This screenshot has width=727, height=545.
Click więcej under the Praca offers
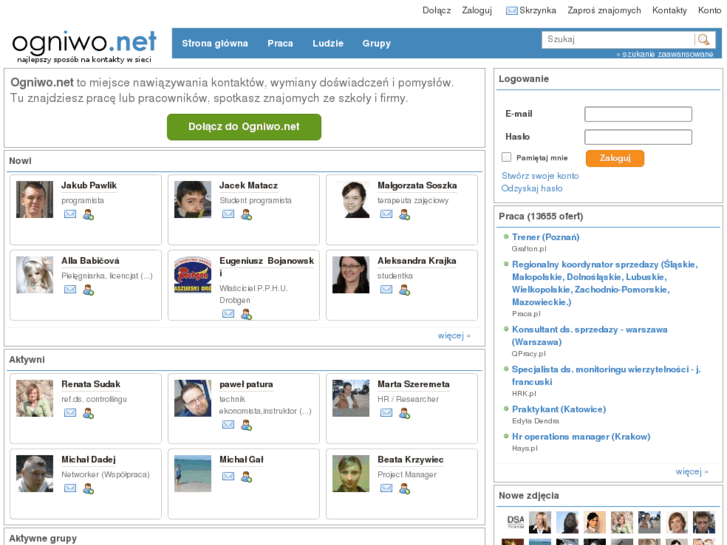coord(692,471)
